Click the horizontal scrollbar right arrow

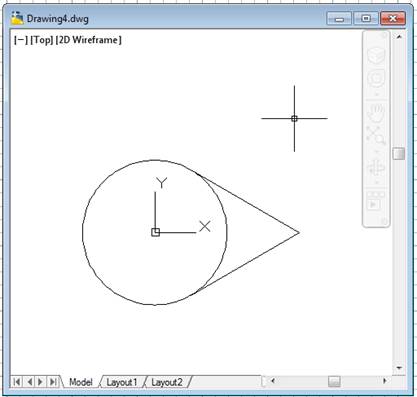385,381
